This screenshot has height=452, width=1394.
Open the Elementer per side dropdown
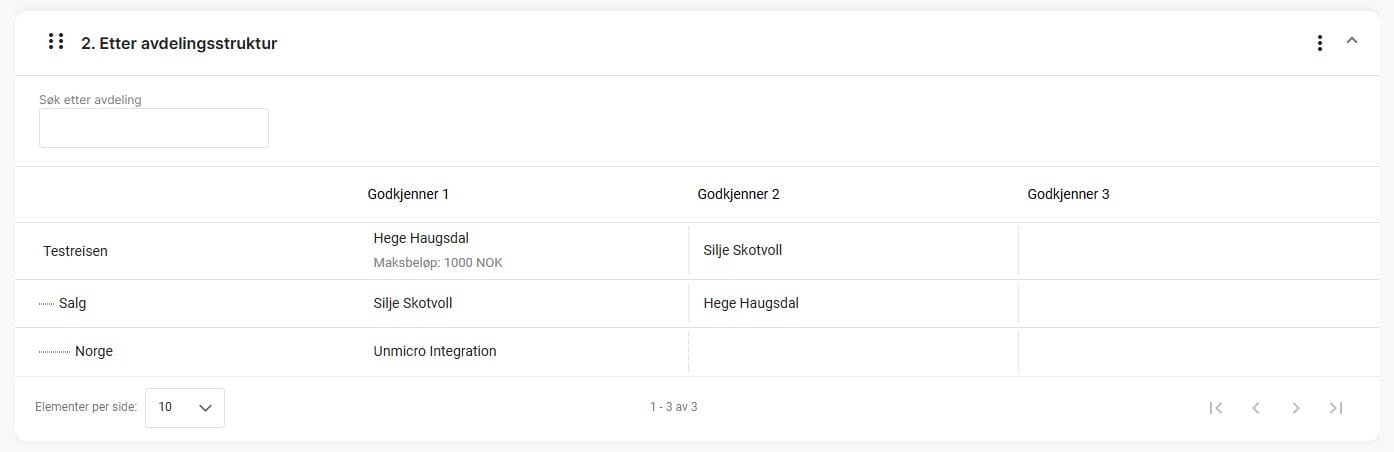(x=185, y=408)
